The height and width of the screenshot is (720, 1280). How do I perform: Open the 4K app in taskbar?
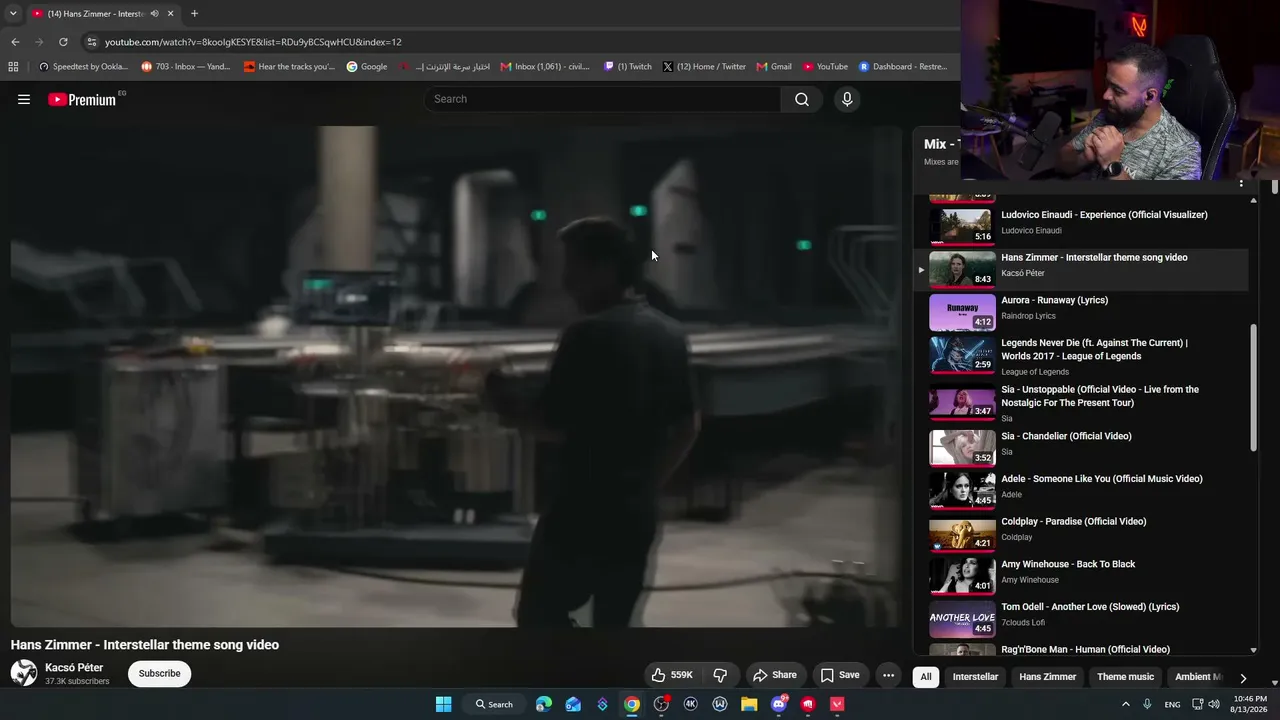[690, 704]
